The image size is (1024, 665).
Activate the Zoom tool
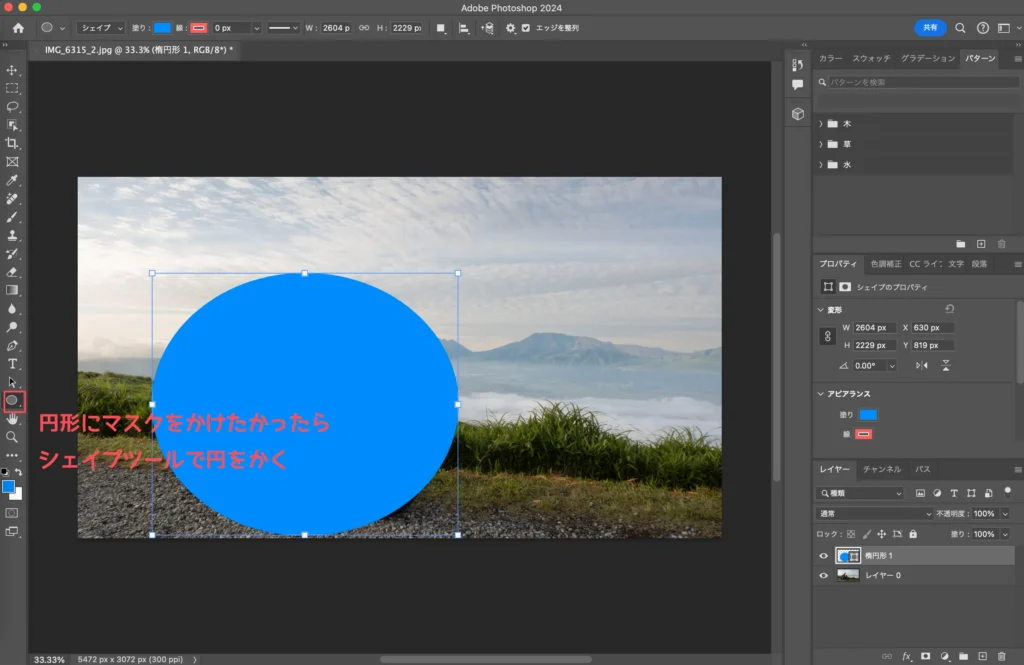13,437
